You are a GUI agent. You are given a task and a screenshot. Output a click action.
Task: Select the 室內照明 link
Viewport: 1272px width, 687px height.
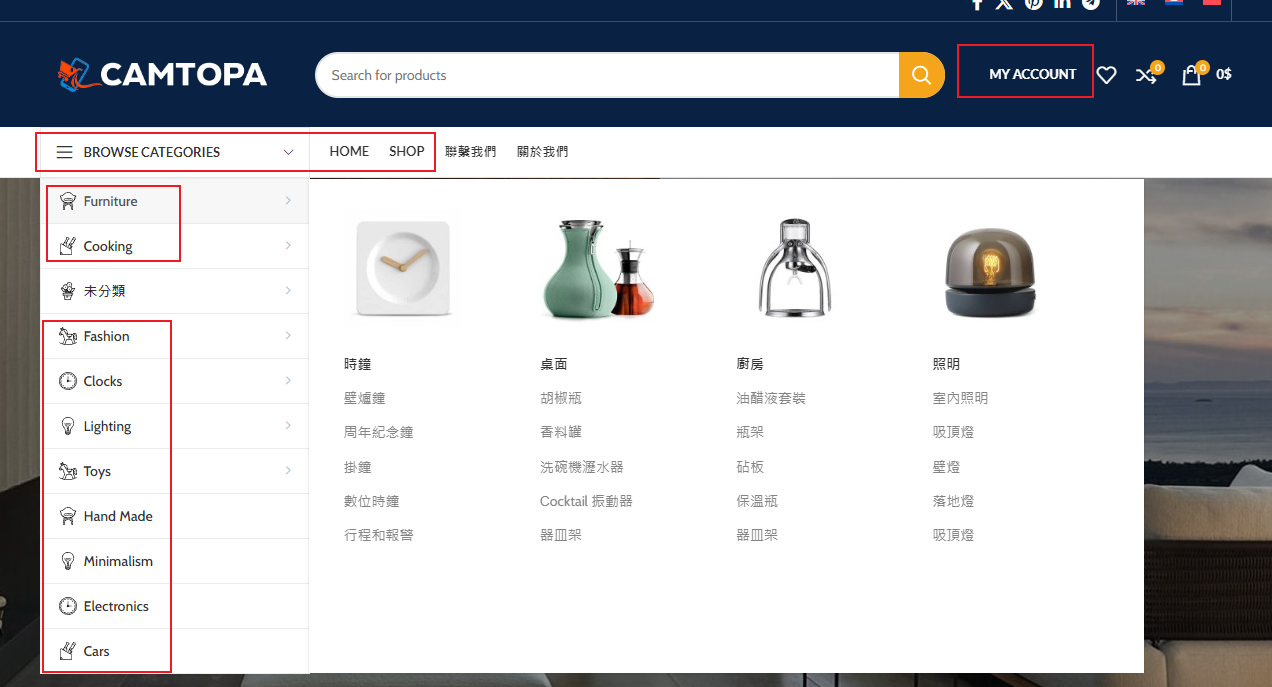coord(960,398)
